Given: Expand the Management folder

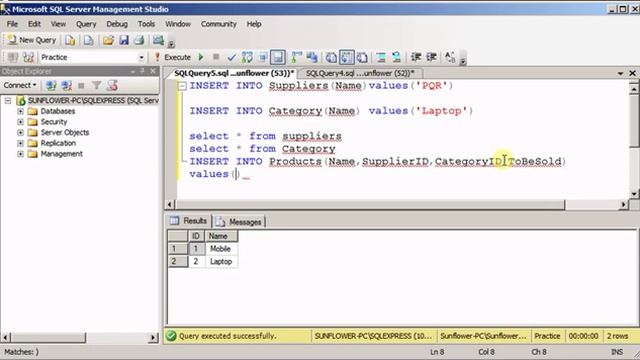Looking at the screenshot, I should coord(20,154).
